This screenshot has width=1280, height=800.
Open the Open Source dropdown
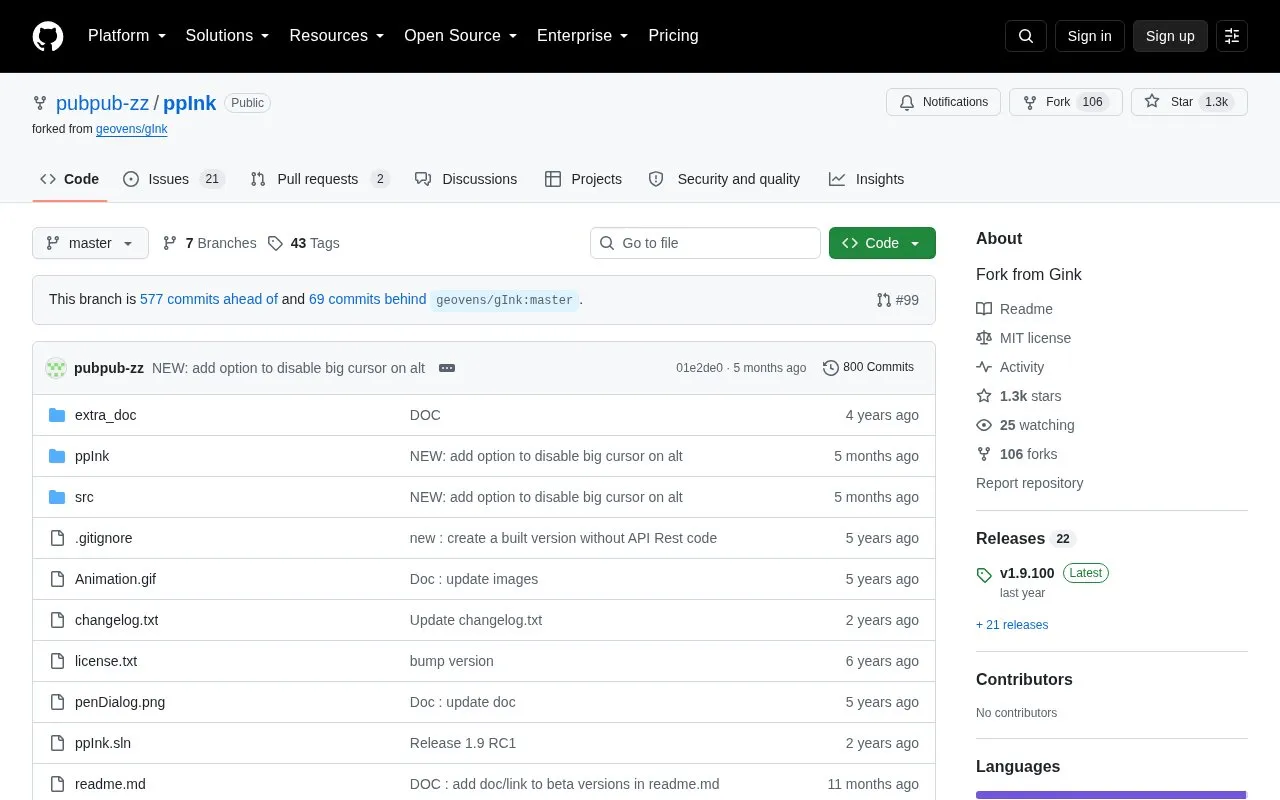coord(461,36)
